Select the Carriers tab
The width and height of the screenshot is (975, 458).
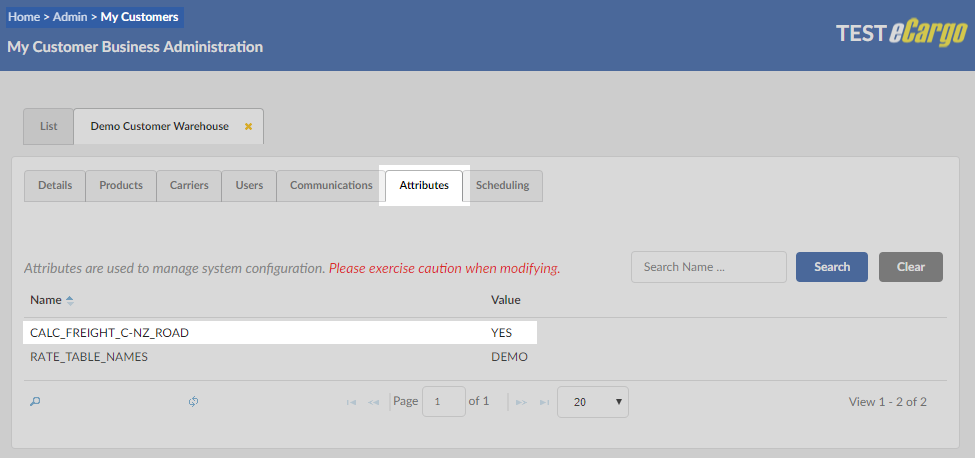click(x=189, y=186)
